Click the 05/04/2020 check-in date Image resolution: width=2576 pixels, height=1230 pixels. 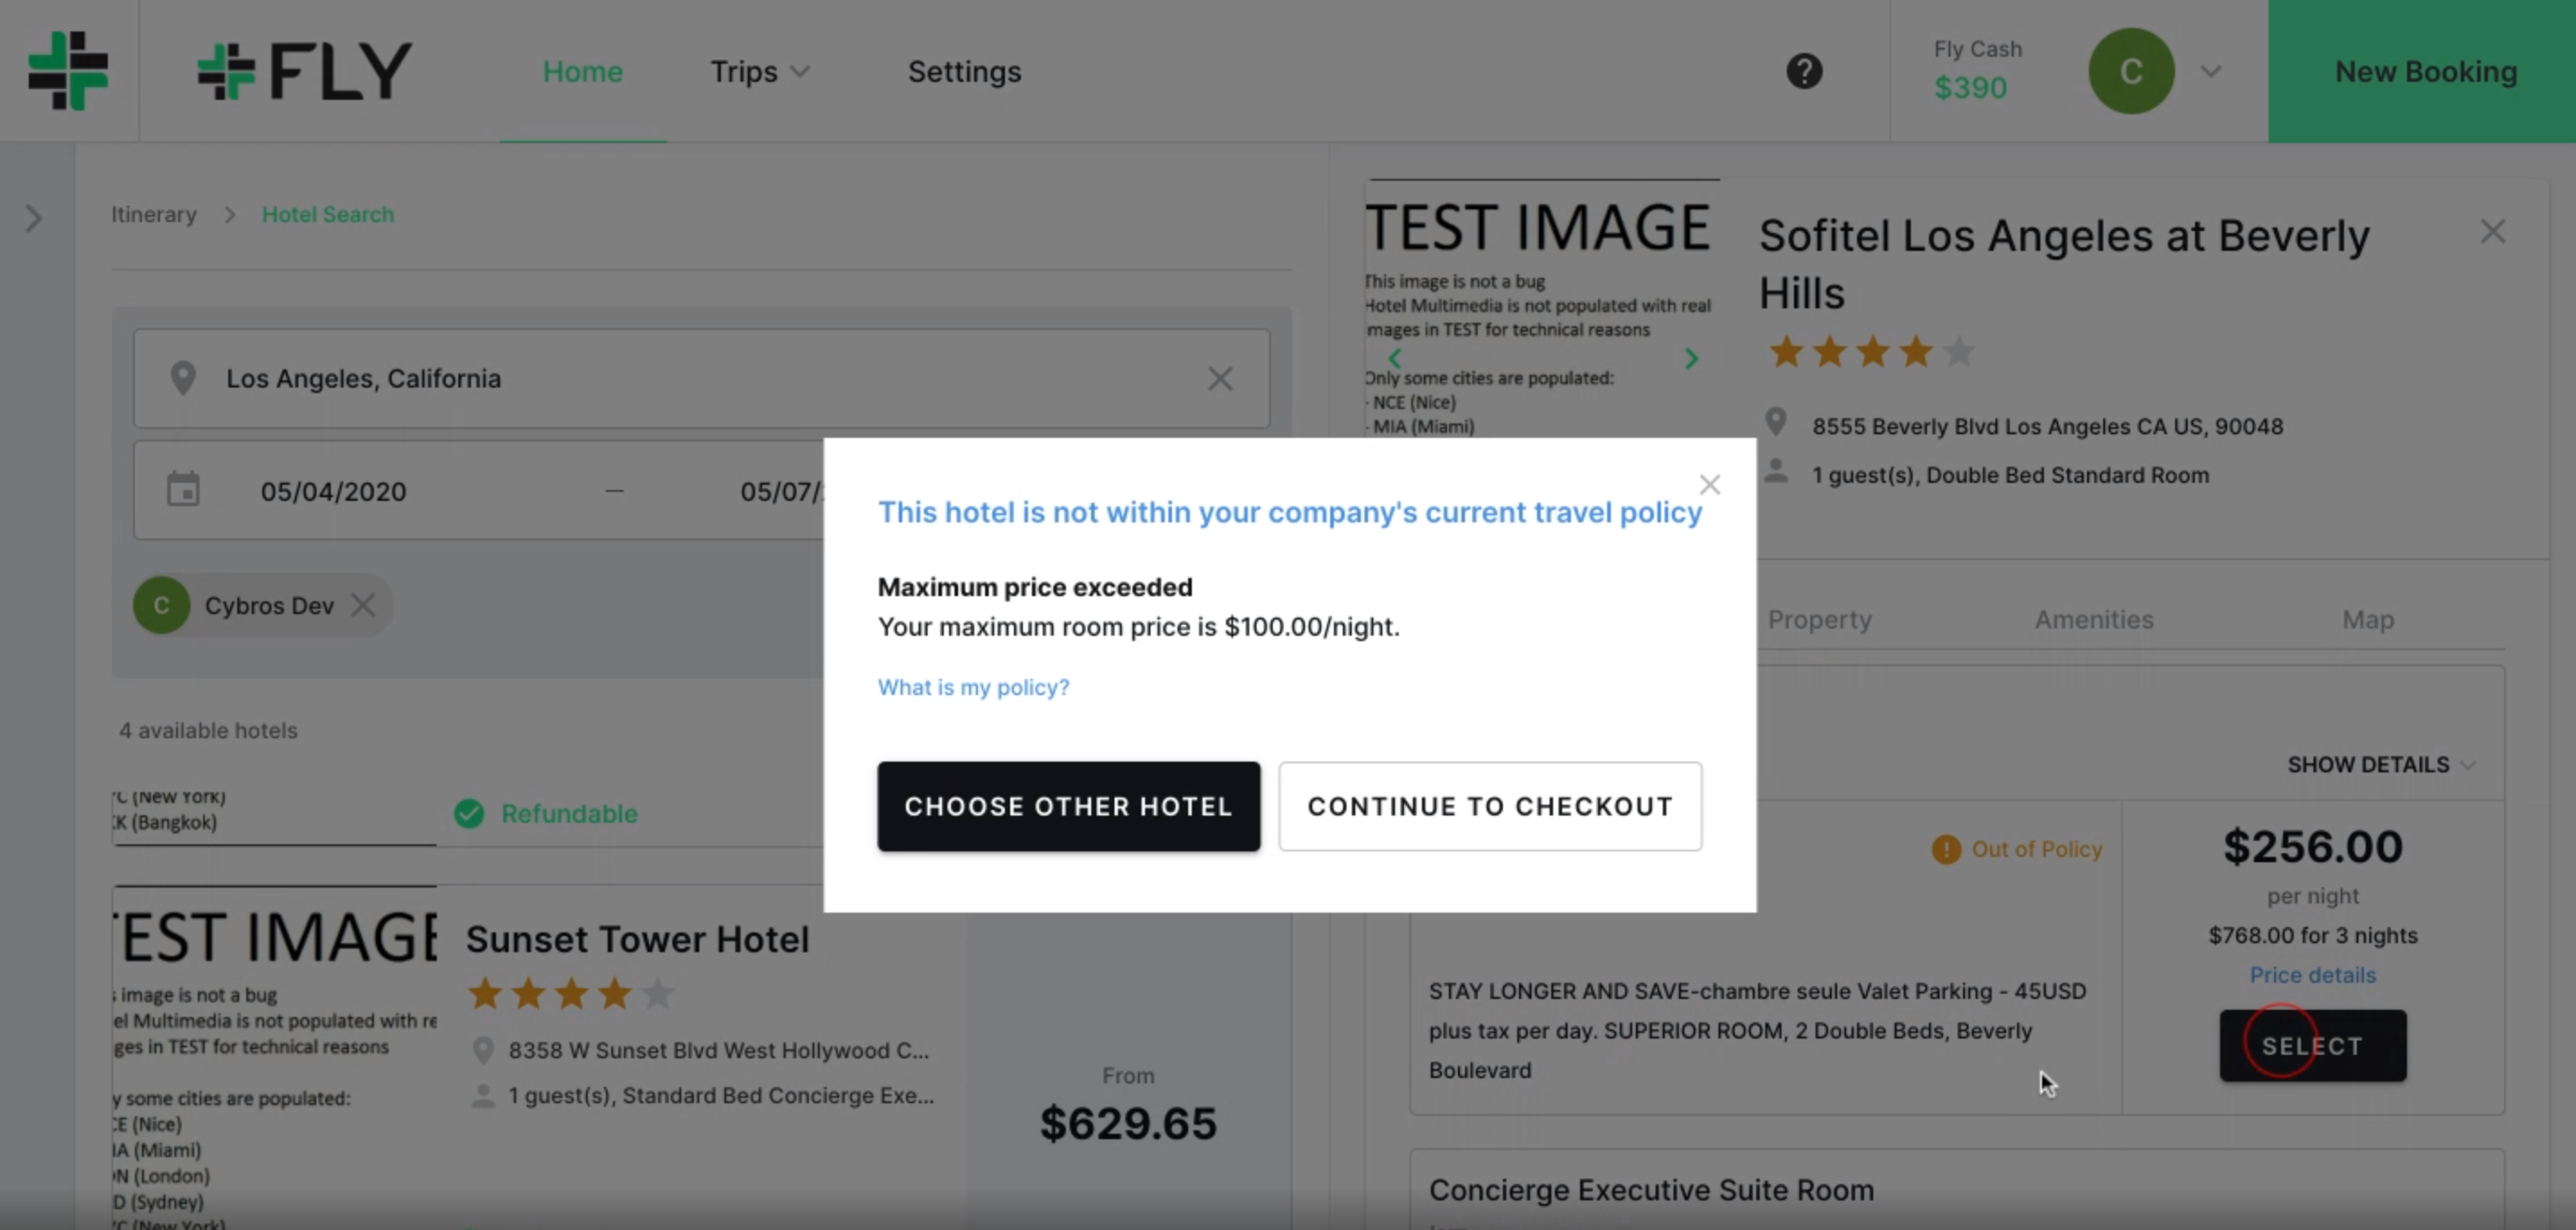[x=333, y=491]
